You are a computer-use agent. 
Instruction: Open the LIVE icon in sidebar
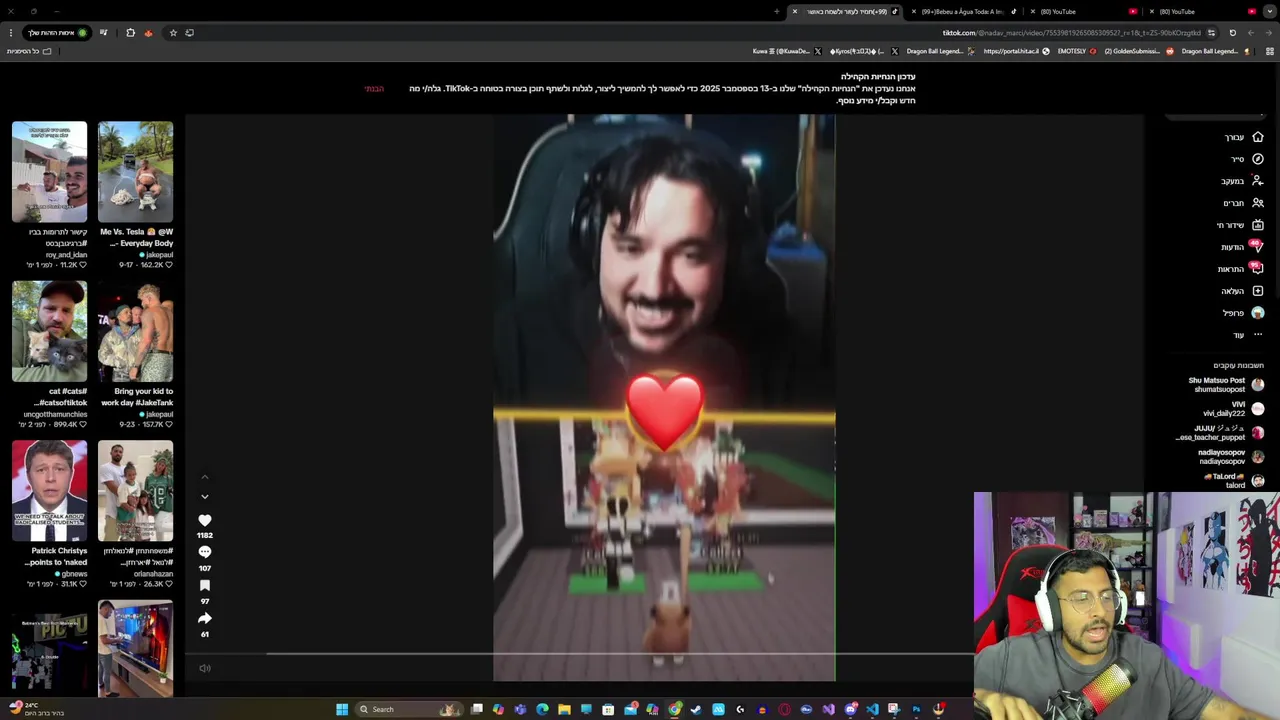(x=1257, y=225)
